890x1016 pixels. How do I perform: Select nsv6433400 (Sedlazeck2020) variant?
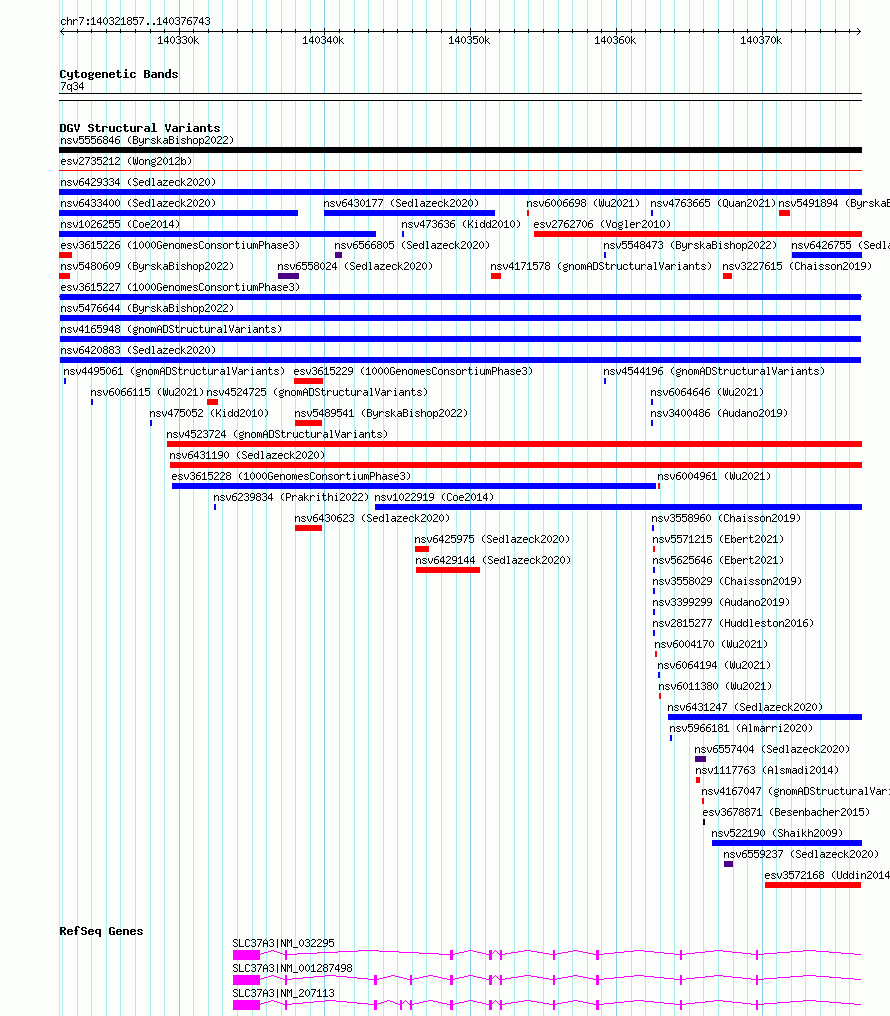click(138, 203)
